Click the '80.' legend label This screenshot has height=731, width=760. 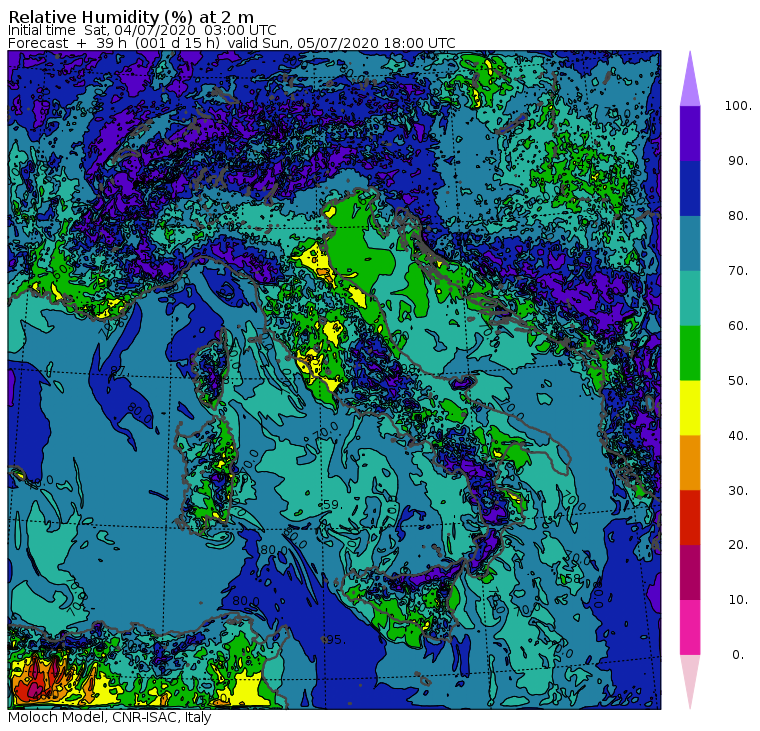click(738, 215)
